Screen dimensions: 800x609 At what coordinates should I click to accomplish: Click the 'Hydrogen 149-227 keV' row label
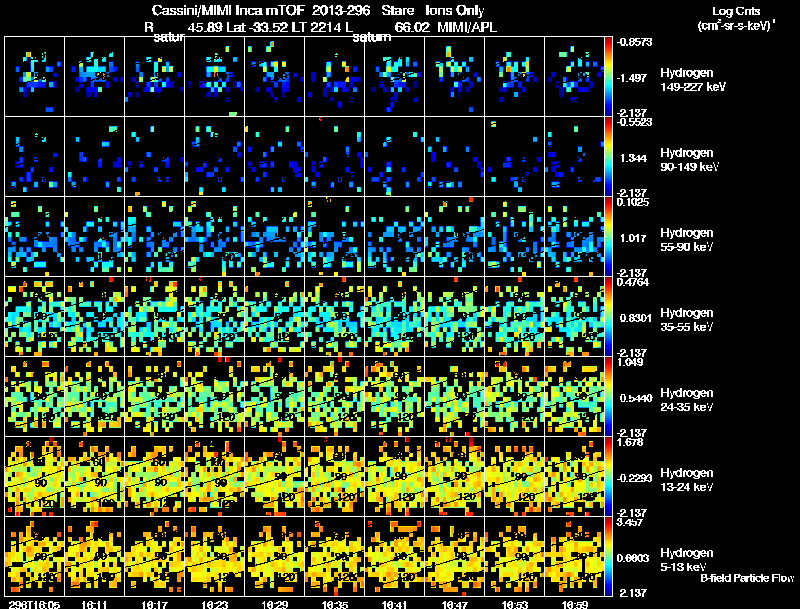tap(693, 80)
